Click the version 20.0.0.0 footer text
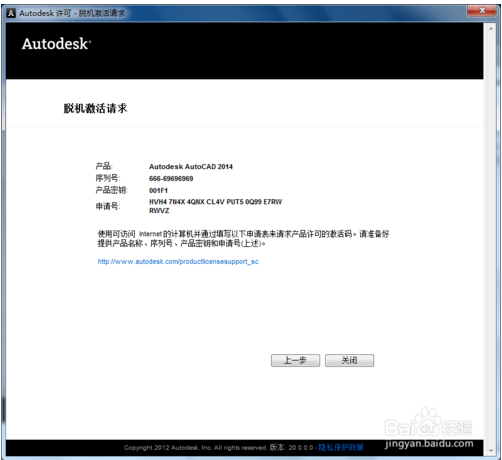 point(291,447)
